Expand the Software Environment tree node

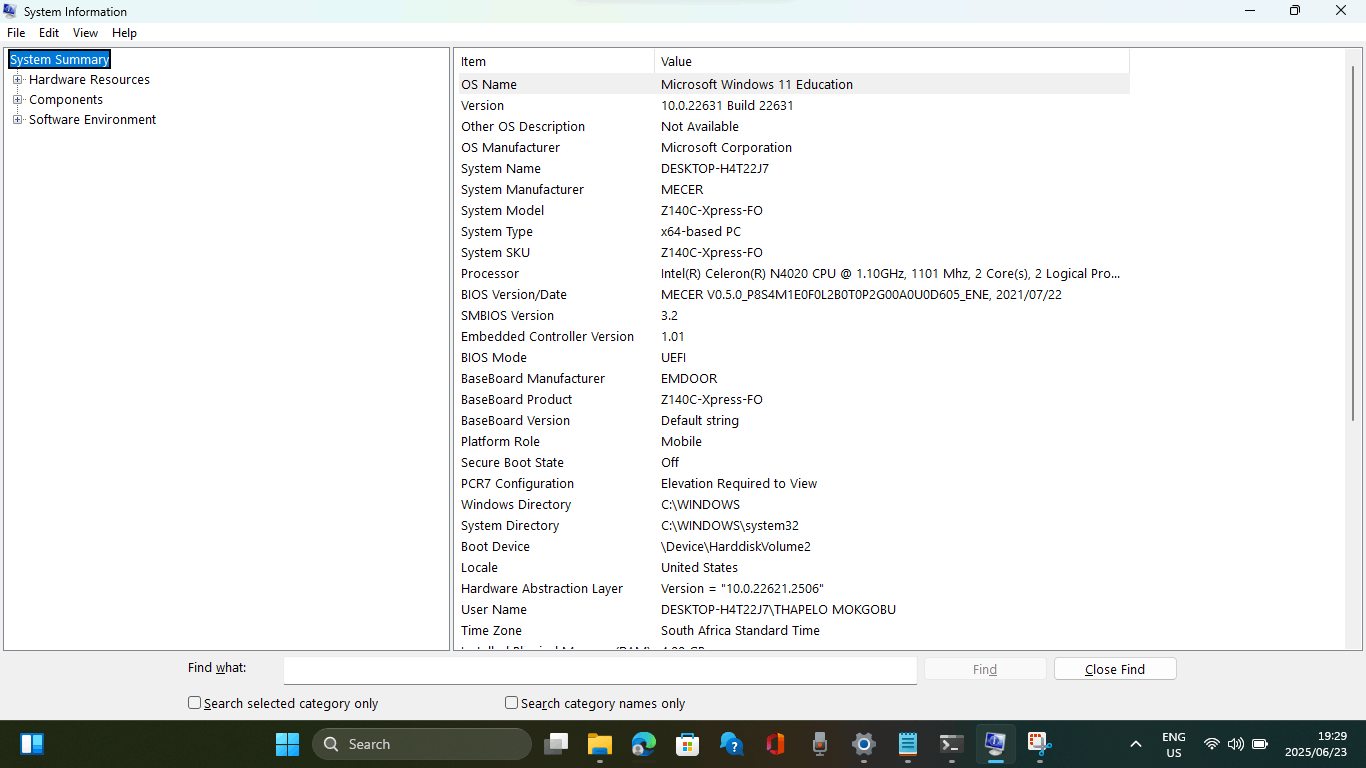coord(18,119)
